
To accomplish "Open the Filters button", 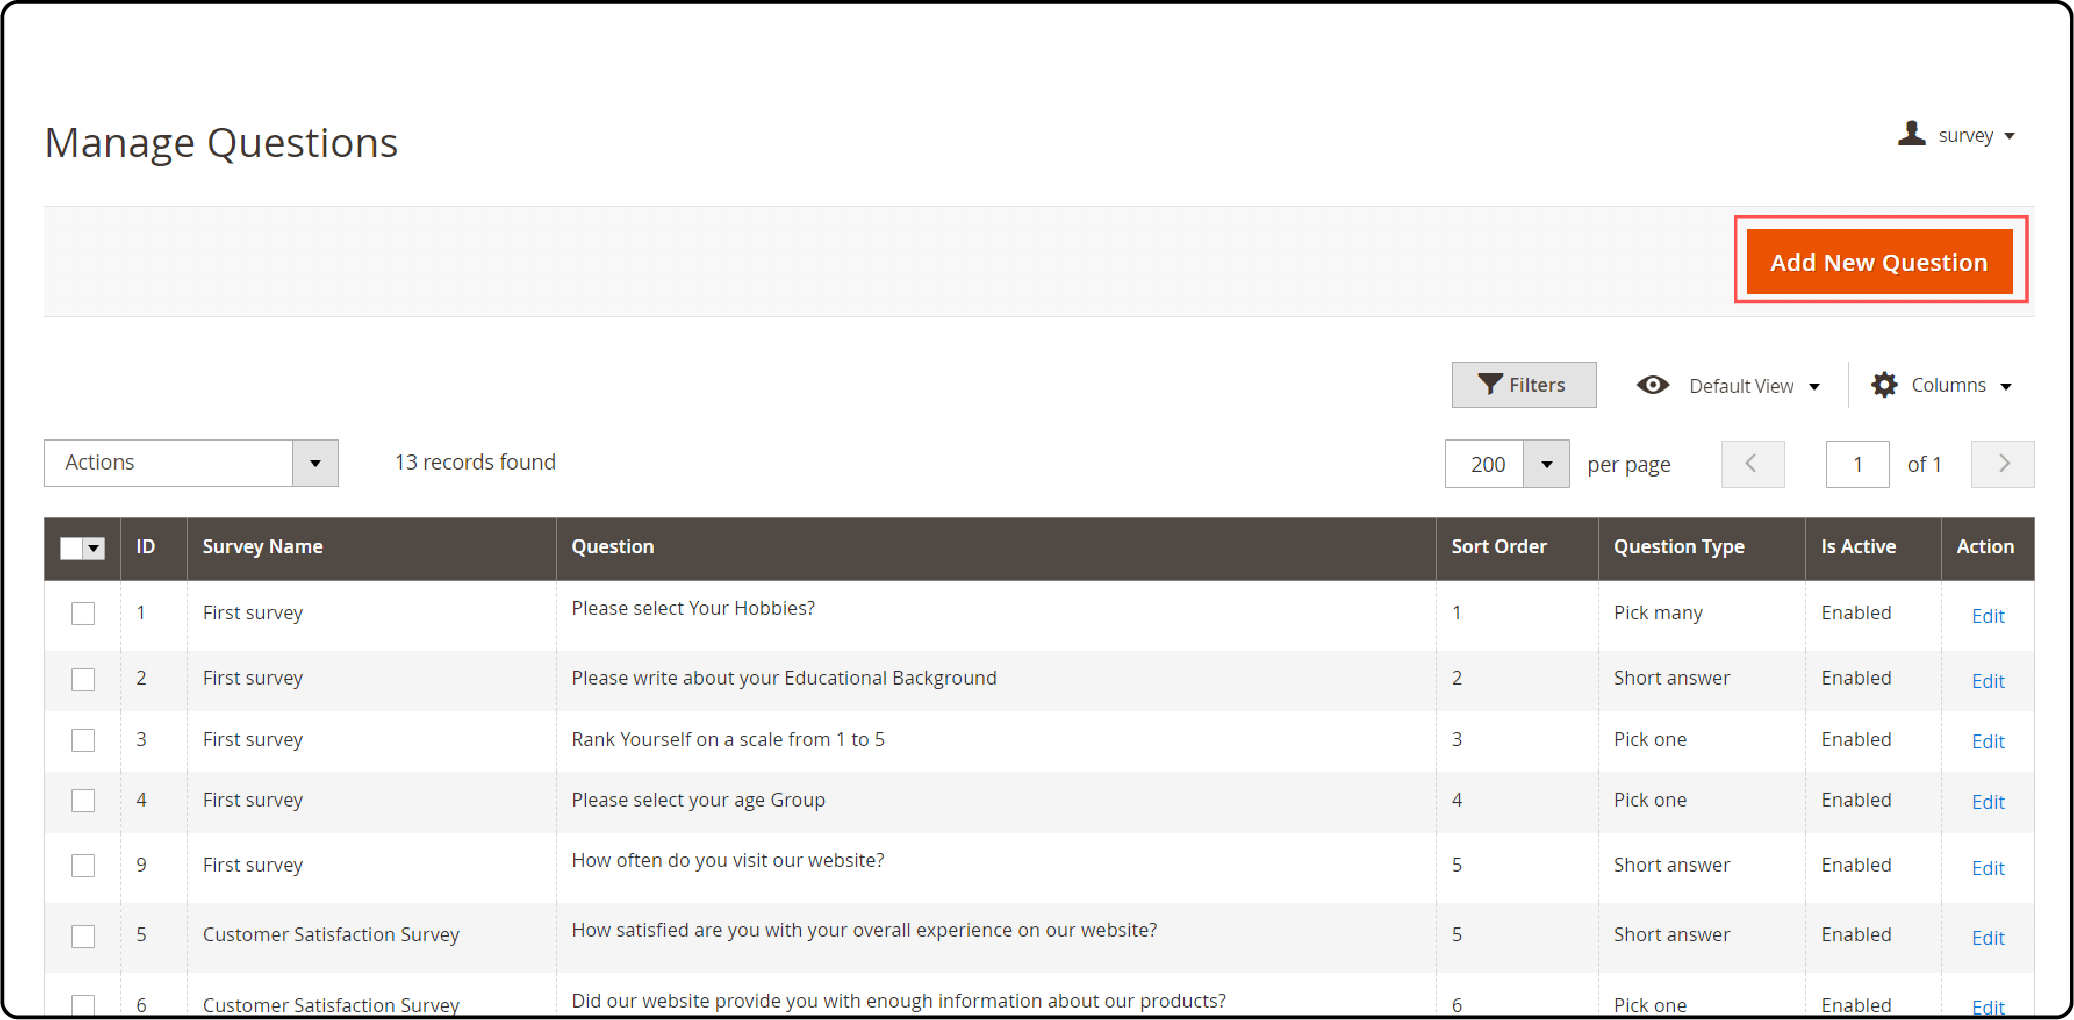I will click(1524, 385).
